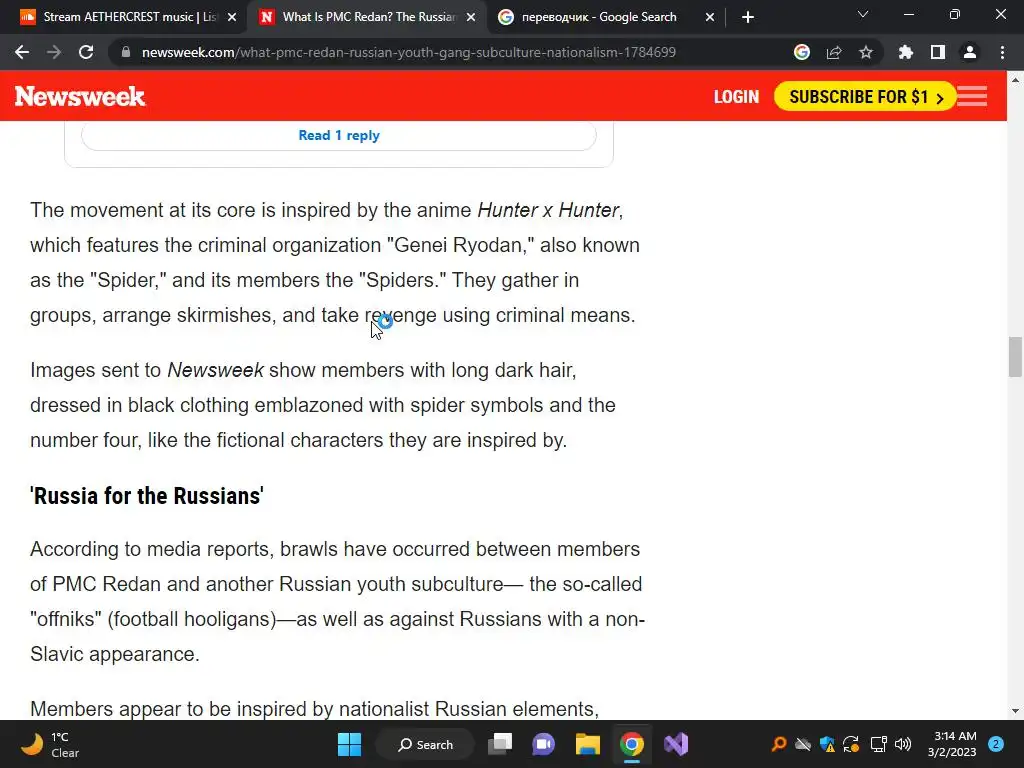Click the italic Hunter x Hunter text
The height and width of the screenshot is (768, 1024).
click(x=548, y=210)
